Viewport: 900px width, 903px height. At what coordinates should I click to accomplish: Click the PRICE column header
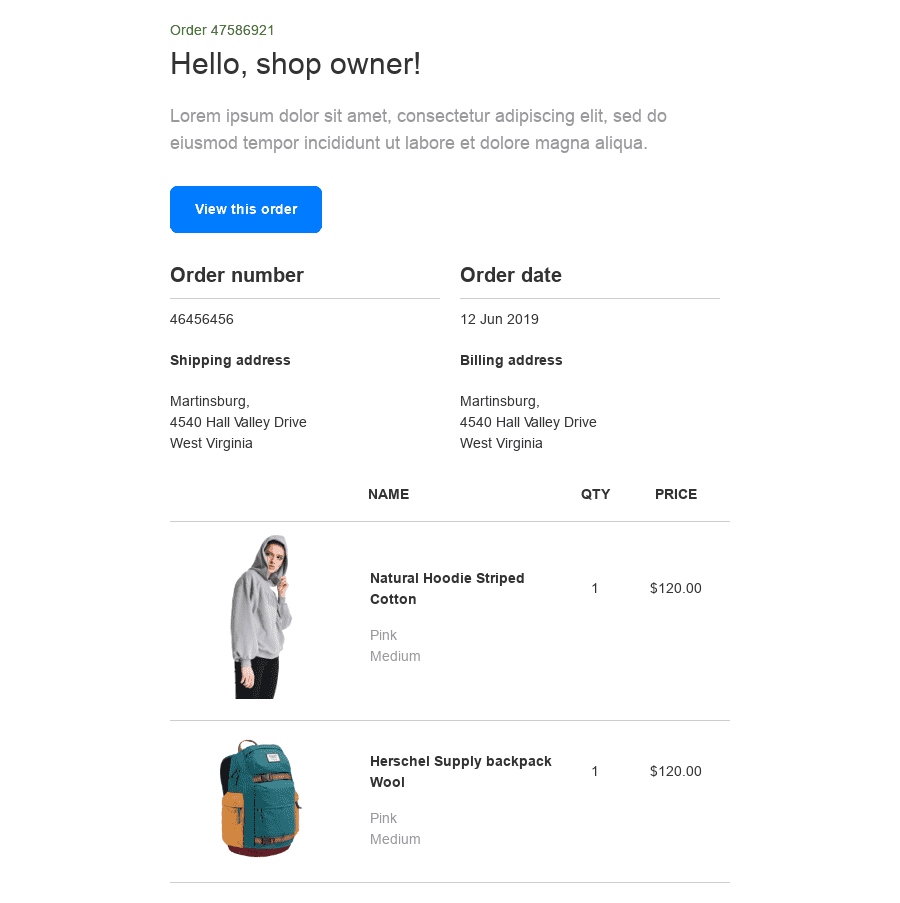[676, 495]
